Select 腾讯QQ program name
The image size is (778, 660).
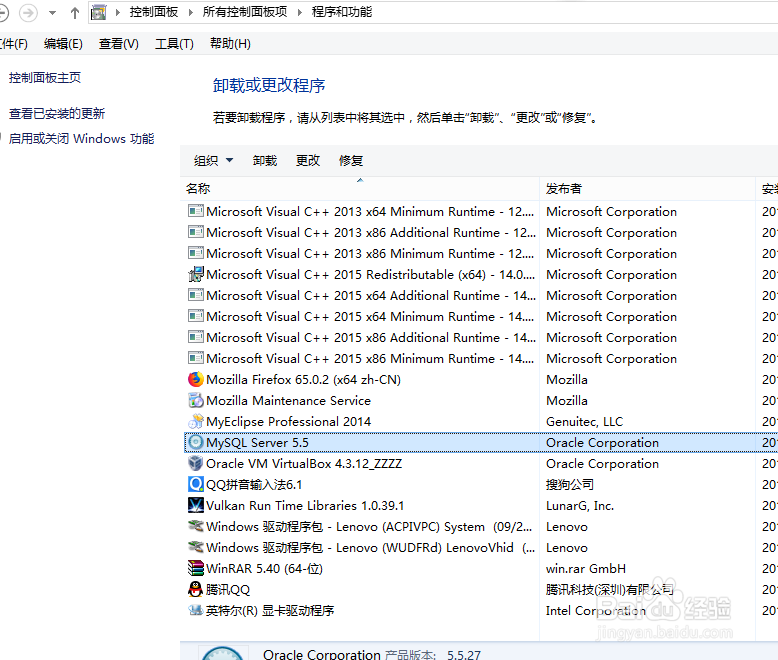(228, 590)
